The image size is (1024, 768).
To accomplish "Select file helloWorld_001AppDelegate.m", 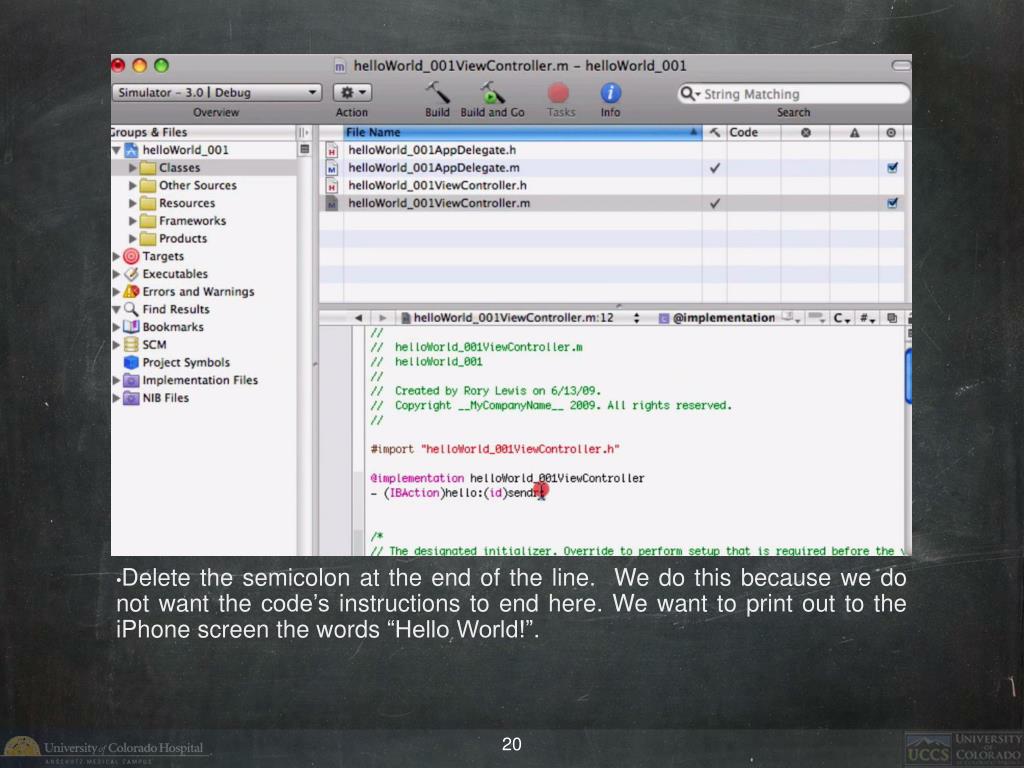I will [x=434, y=168].
